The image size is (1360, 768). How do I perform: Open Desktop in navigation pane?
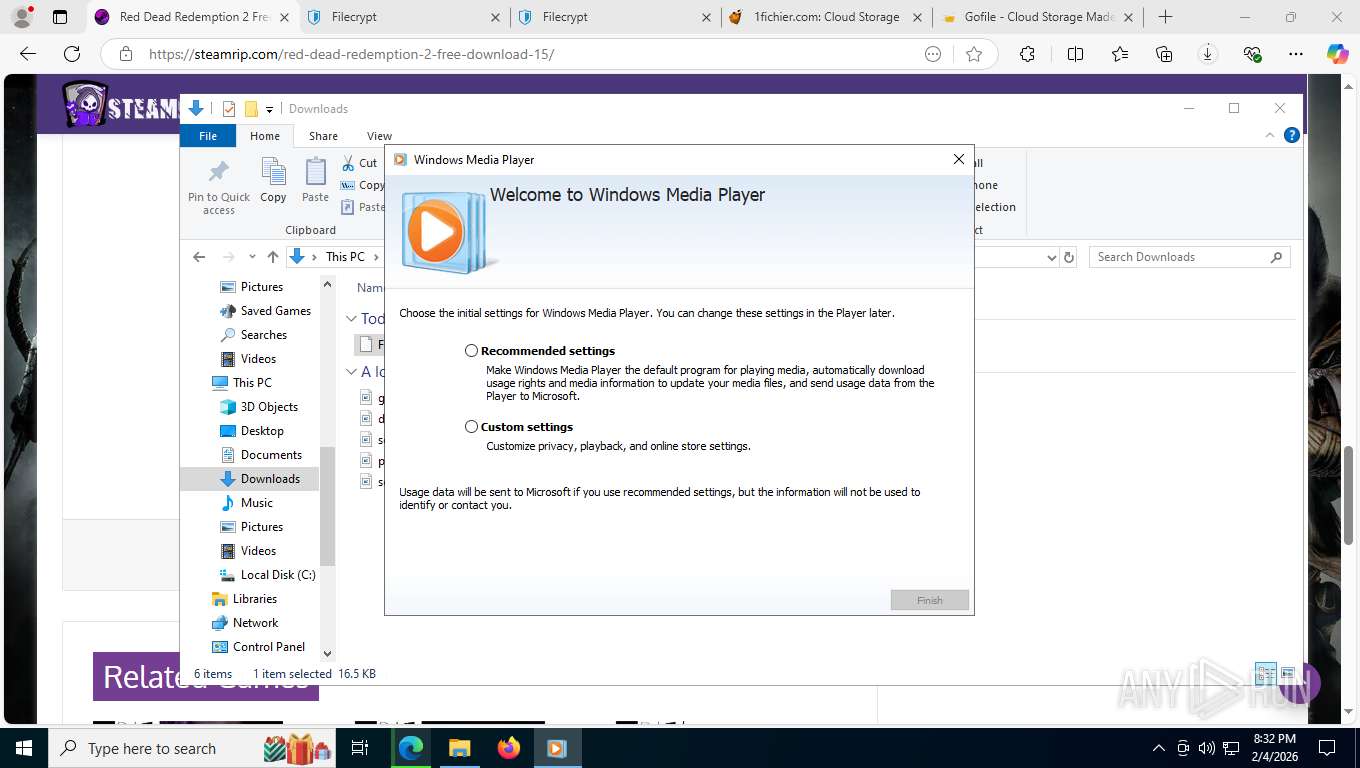click(262, 431)
